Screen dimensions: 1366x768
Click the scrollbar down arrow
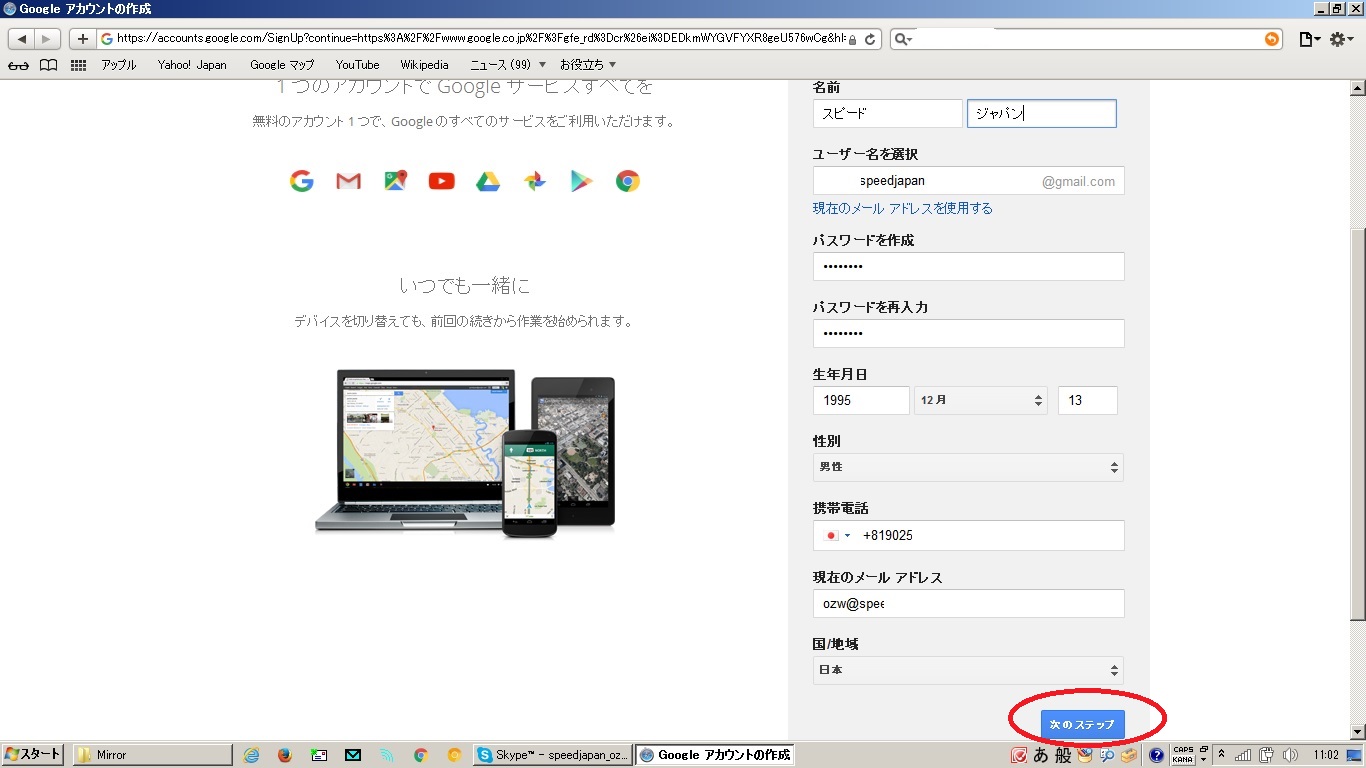pos(1357,732)
